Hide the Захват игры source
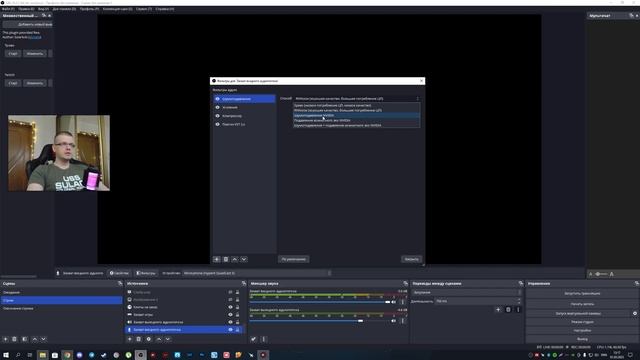The height and width of the screenshot is (360, 640). [x=230, y=314]
